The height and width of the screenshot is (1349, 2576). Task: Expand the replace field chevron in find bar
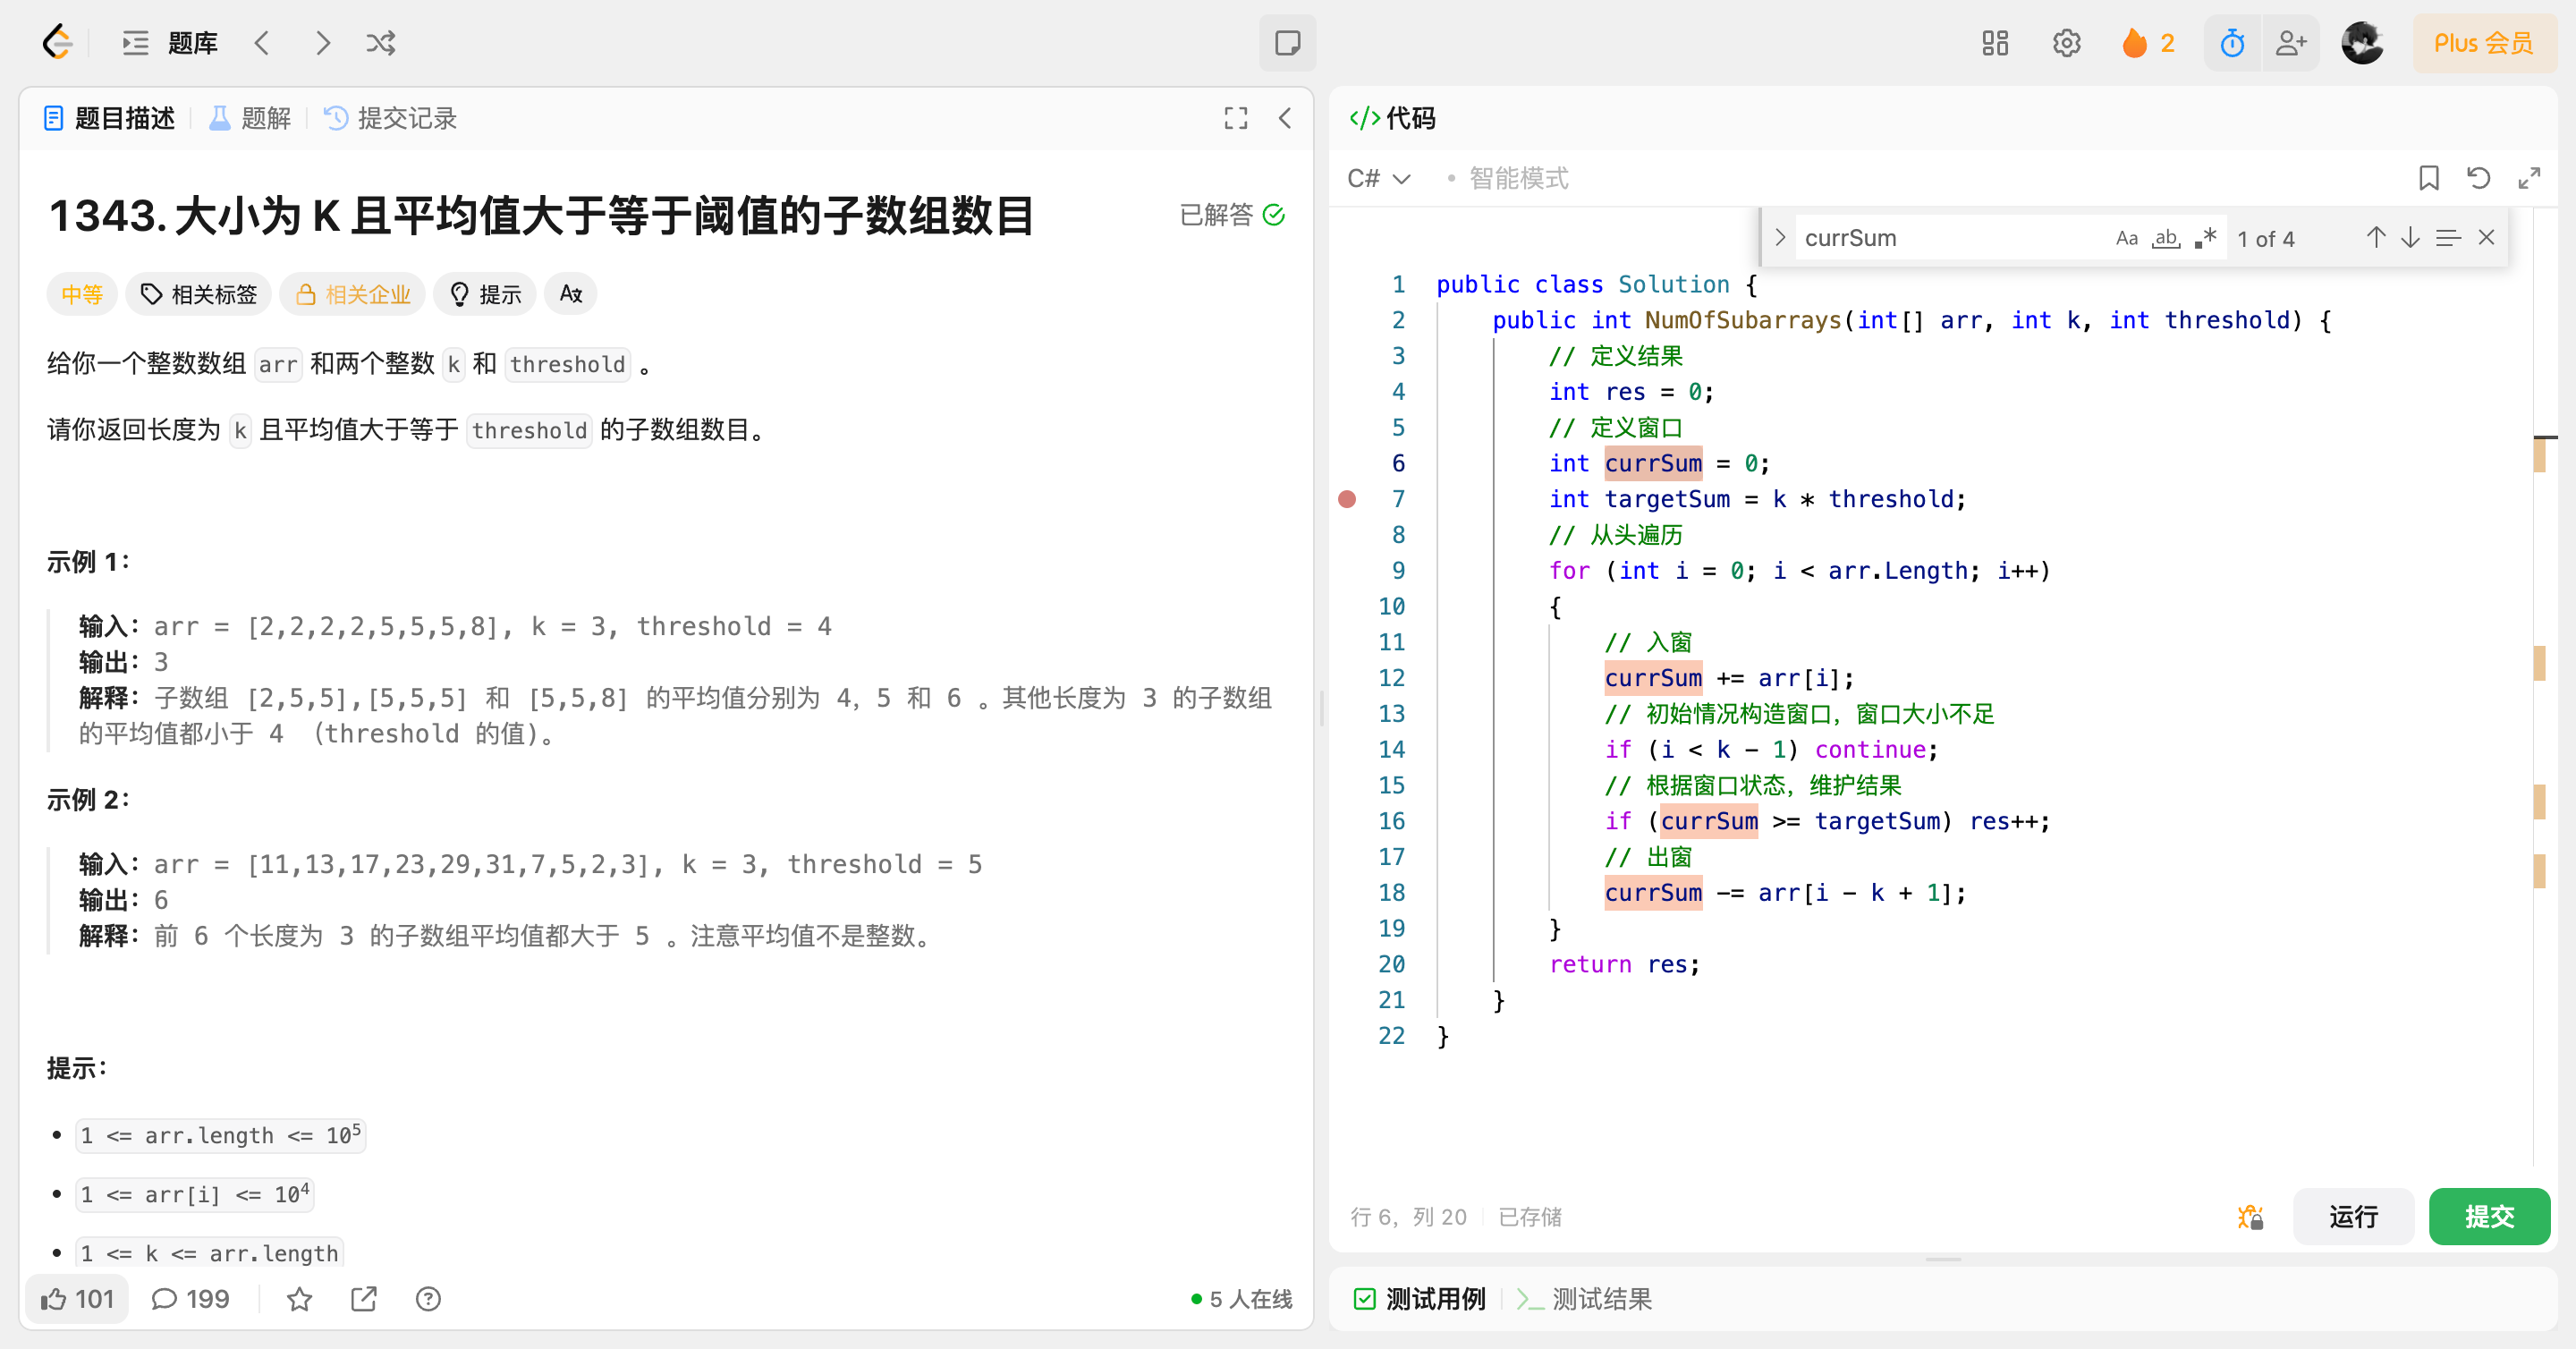(1779, 238)
